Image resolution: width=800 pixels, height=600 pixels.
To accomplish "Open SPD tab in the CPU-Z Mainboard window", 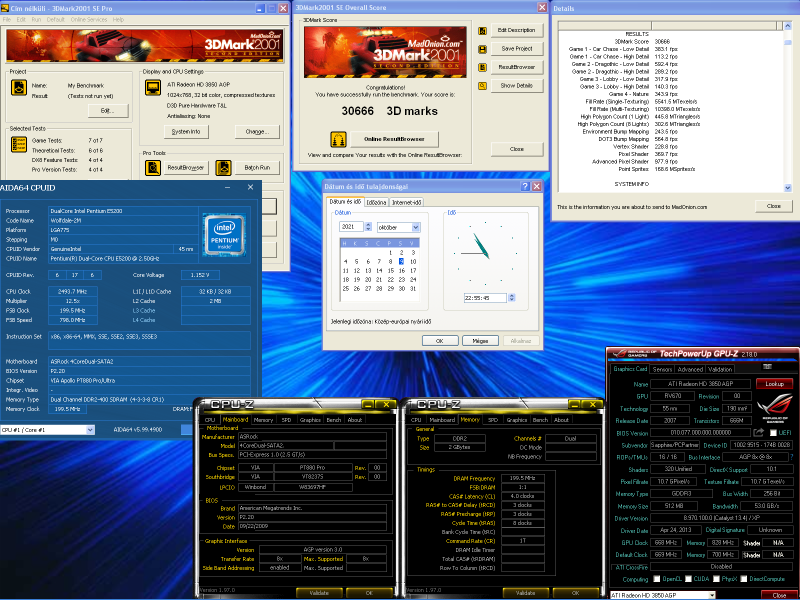I will [287, 420].
